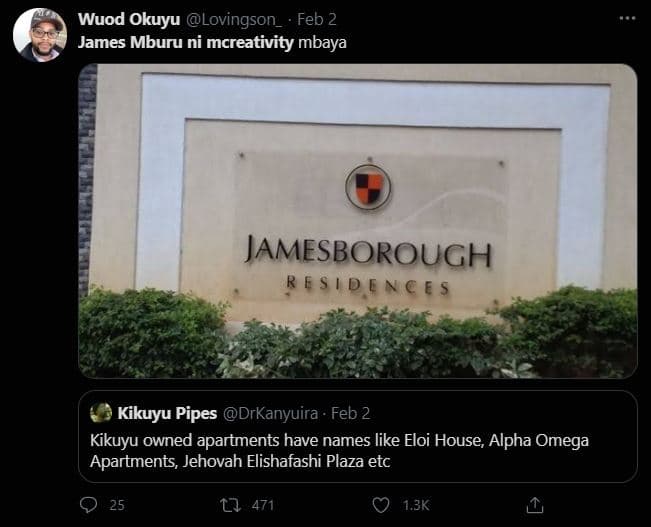
Task: Open Wuod Okuyu's profile picture
Action: (x=40, y=35)
